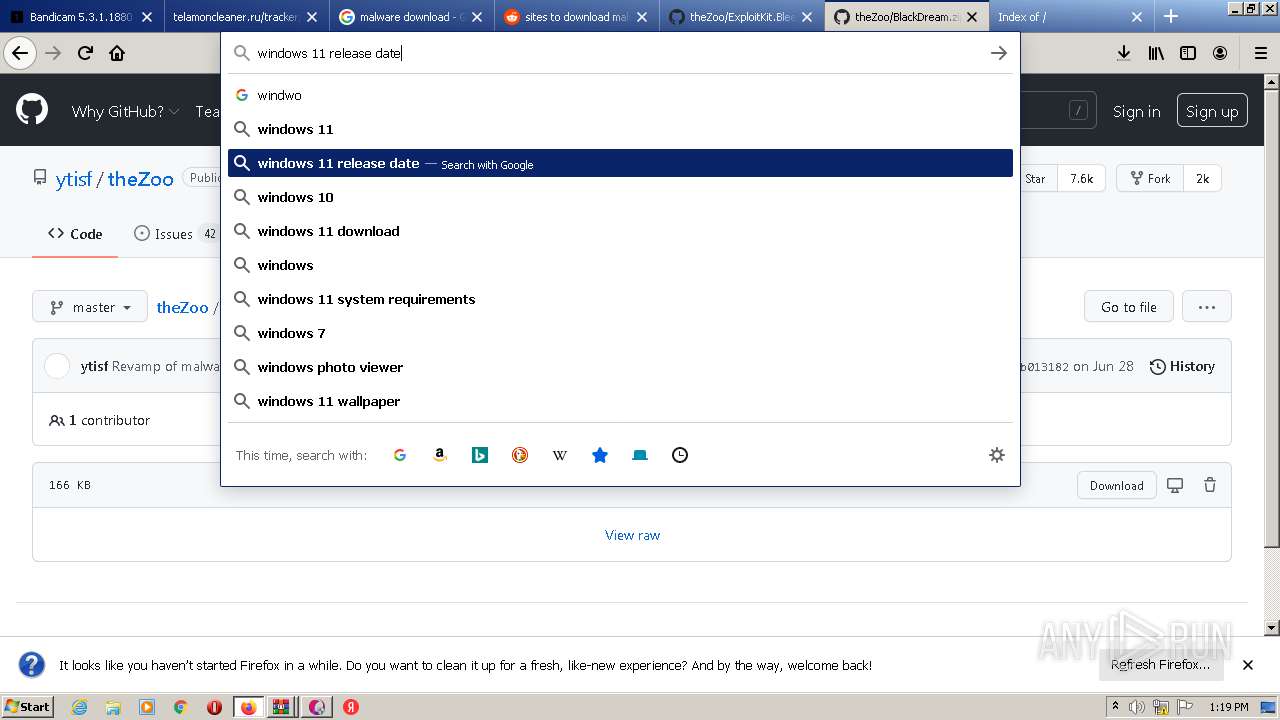Launch Chrome from the taskbar

point(180,707)
